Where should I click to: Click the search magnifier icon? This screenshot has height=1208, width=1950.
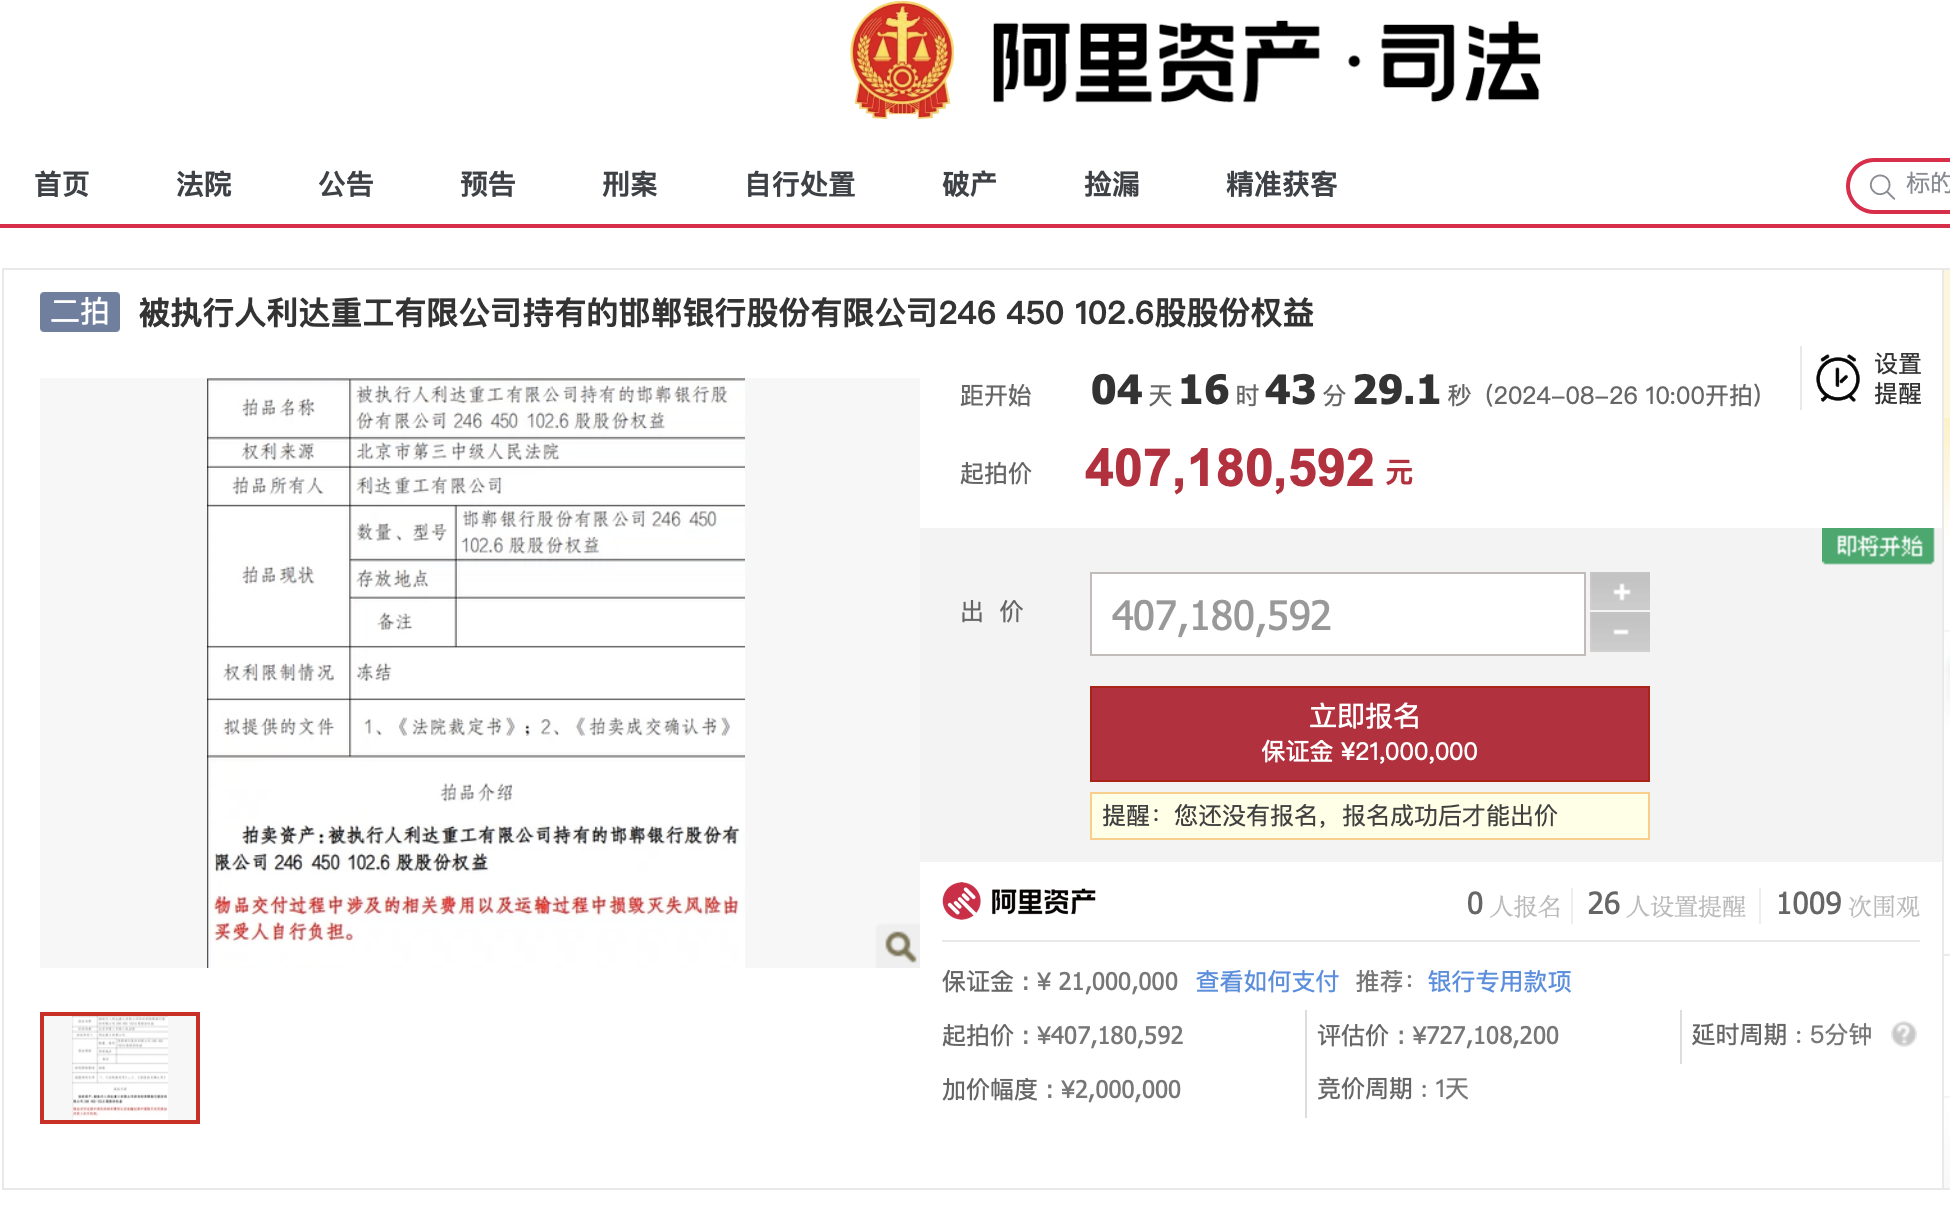(1882, 186)
